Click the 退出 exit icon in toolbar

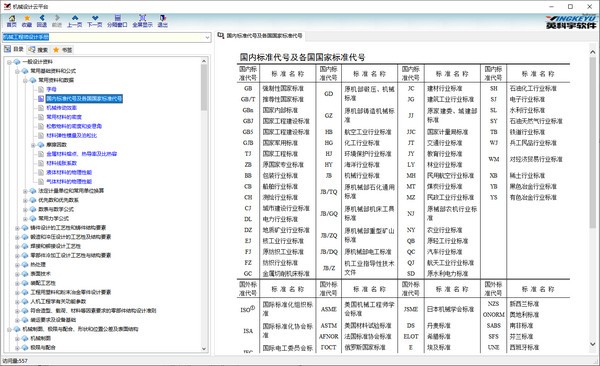click(x=163, y=21)
